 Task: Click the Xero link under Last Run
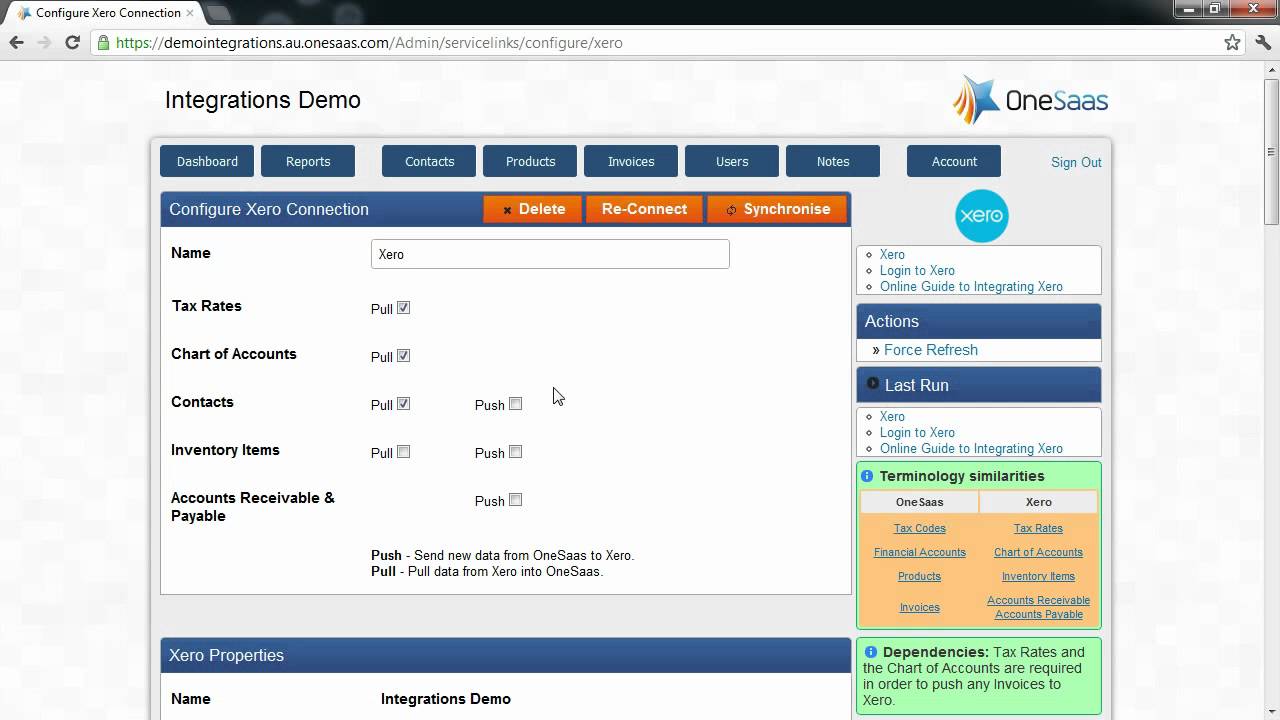point(892,416)
